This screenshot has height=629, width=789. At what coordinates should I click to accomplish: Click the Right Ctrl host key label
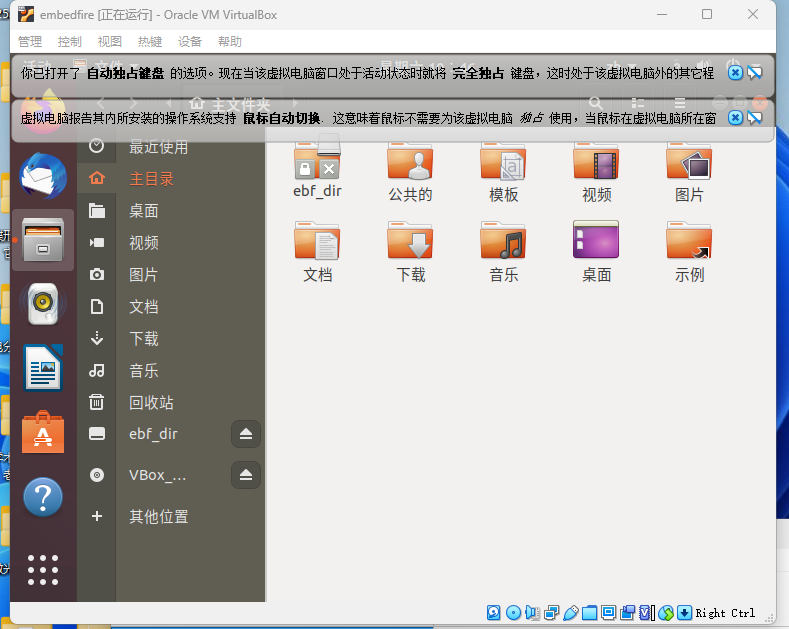[725, 613]
